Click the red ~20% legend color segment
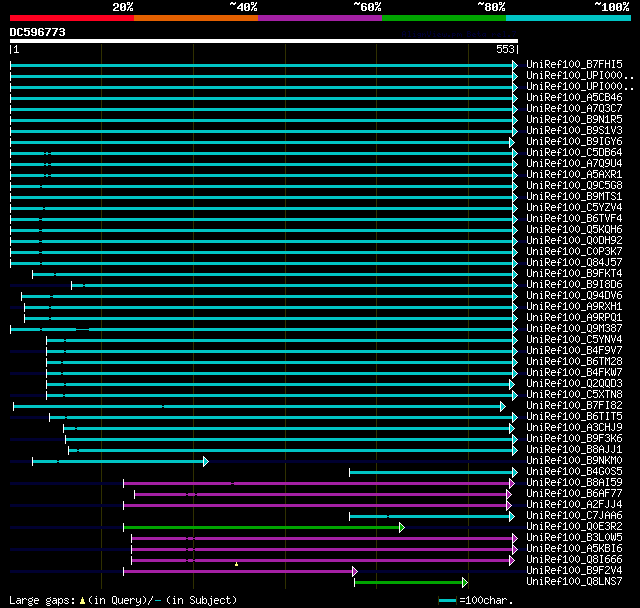This screenshot has width=640, height=608. click(72, 18)
